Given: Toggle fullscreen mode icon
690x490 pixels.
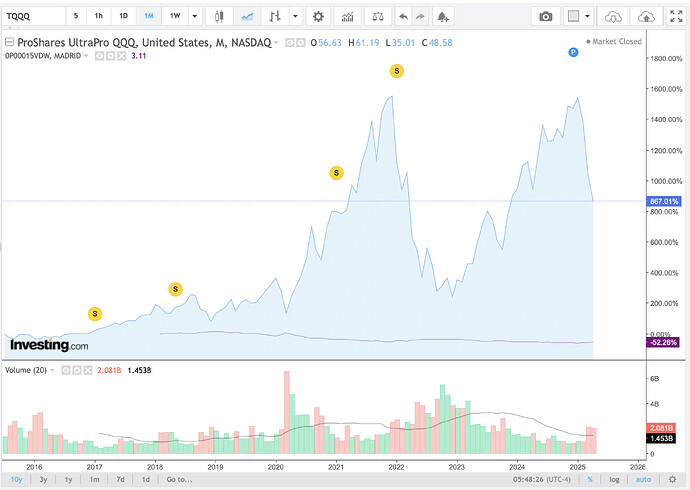Looking at the screenshot, I should coord(676,17).
